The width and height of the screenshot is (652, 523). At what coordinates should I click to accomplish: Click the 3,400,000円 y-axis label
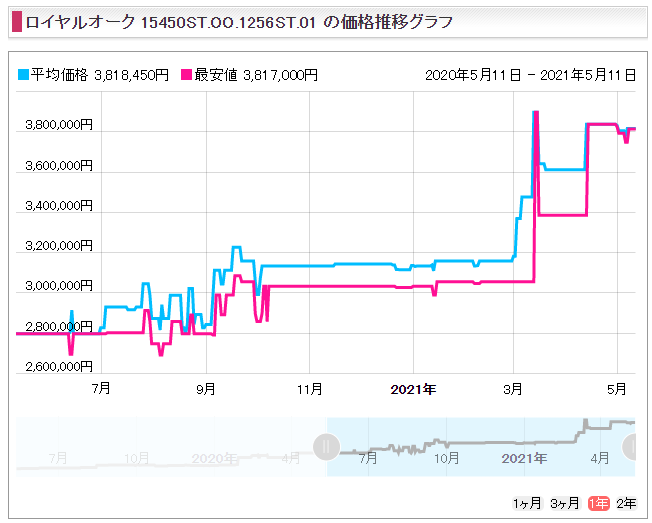[59, 205]
